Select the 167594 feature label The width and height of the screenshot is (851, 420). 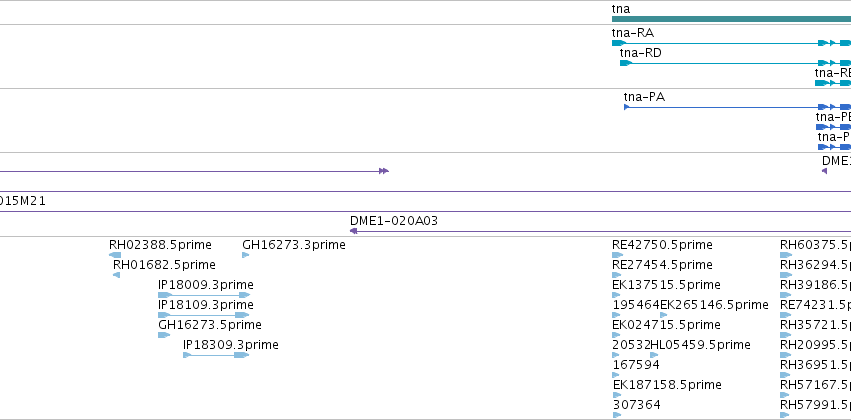636,365
